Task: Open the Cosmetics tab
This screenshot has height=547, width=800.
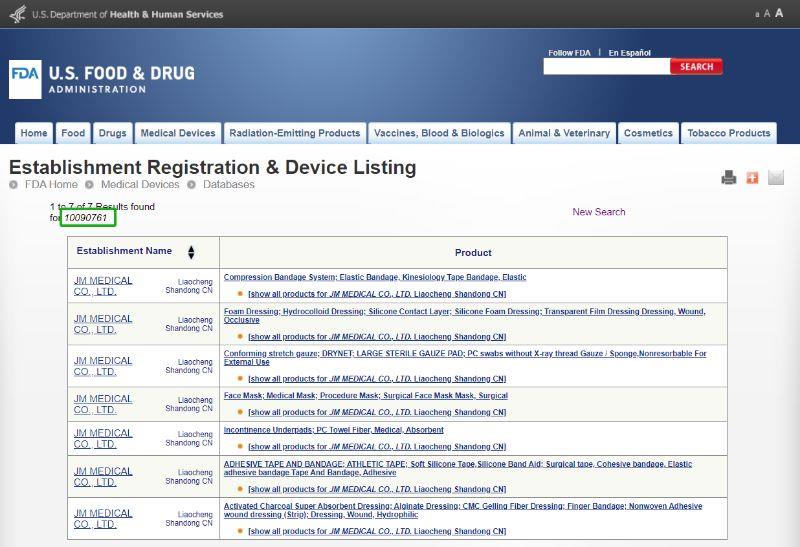Action: [x=648, y=133]
